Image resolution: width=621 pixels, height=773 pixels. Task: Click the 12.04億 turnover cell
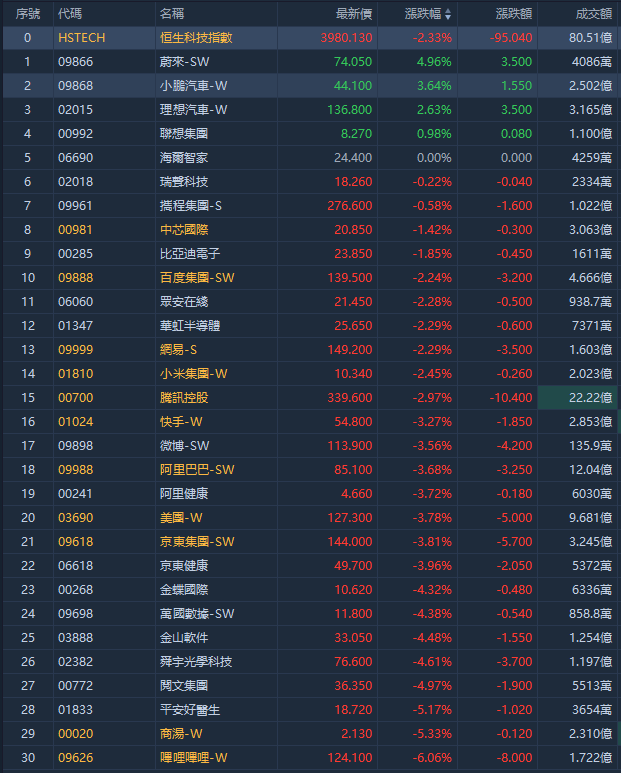click(x=590, y=470)
